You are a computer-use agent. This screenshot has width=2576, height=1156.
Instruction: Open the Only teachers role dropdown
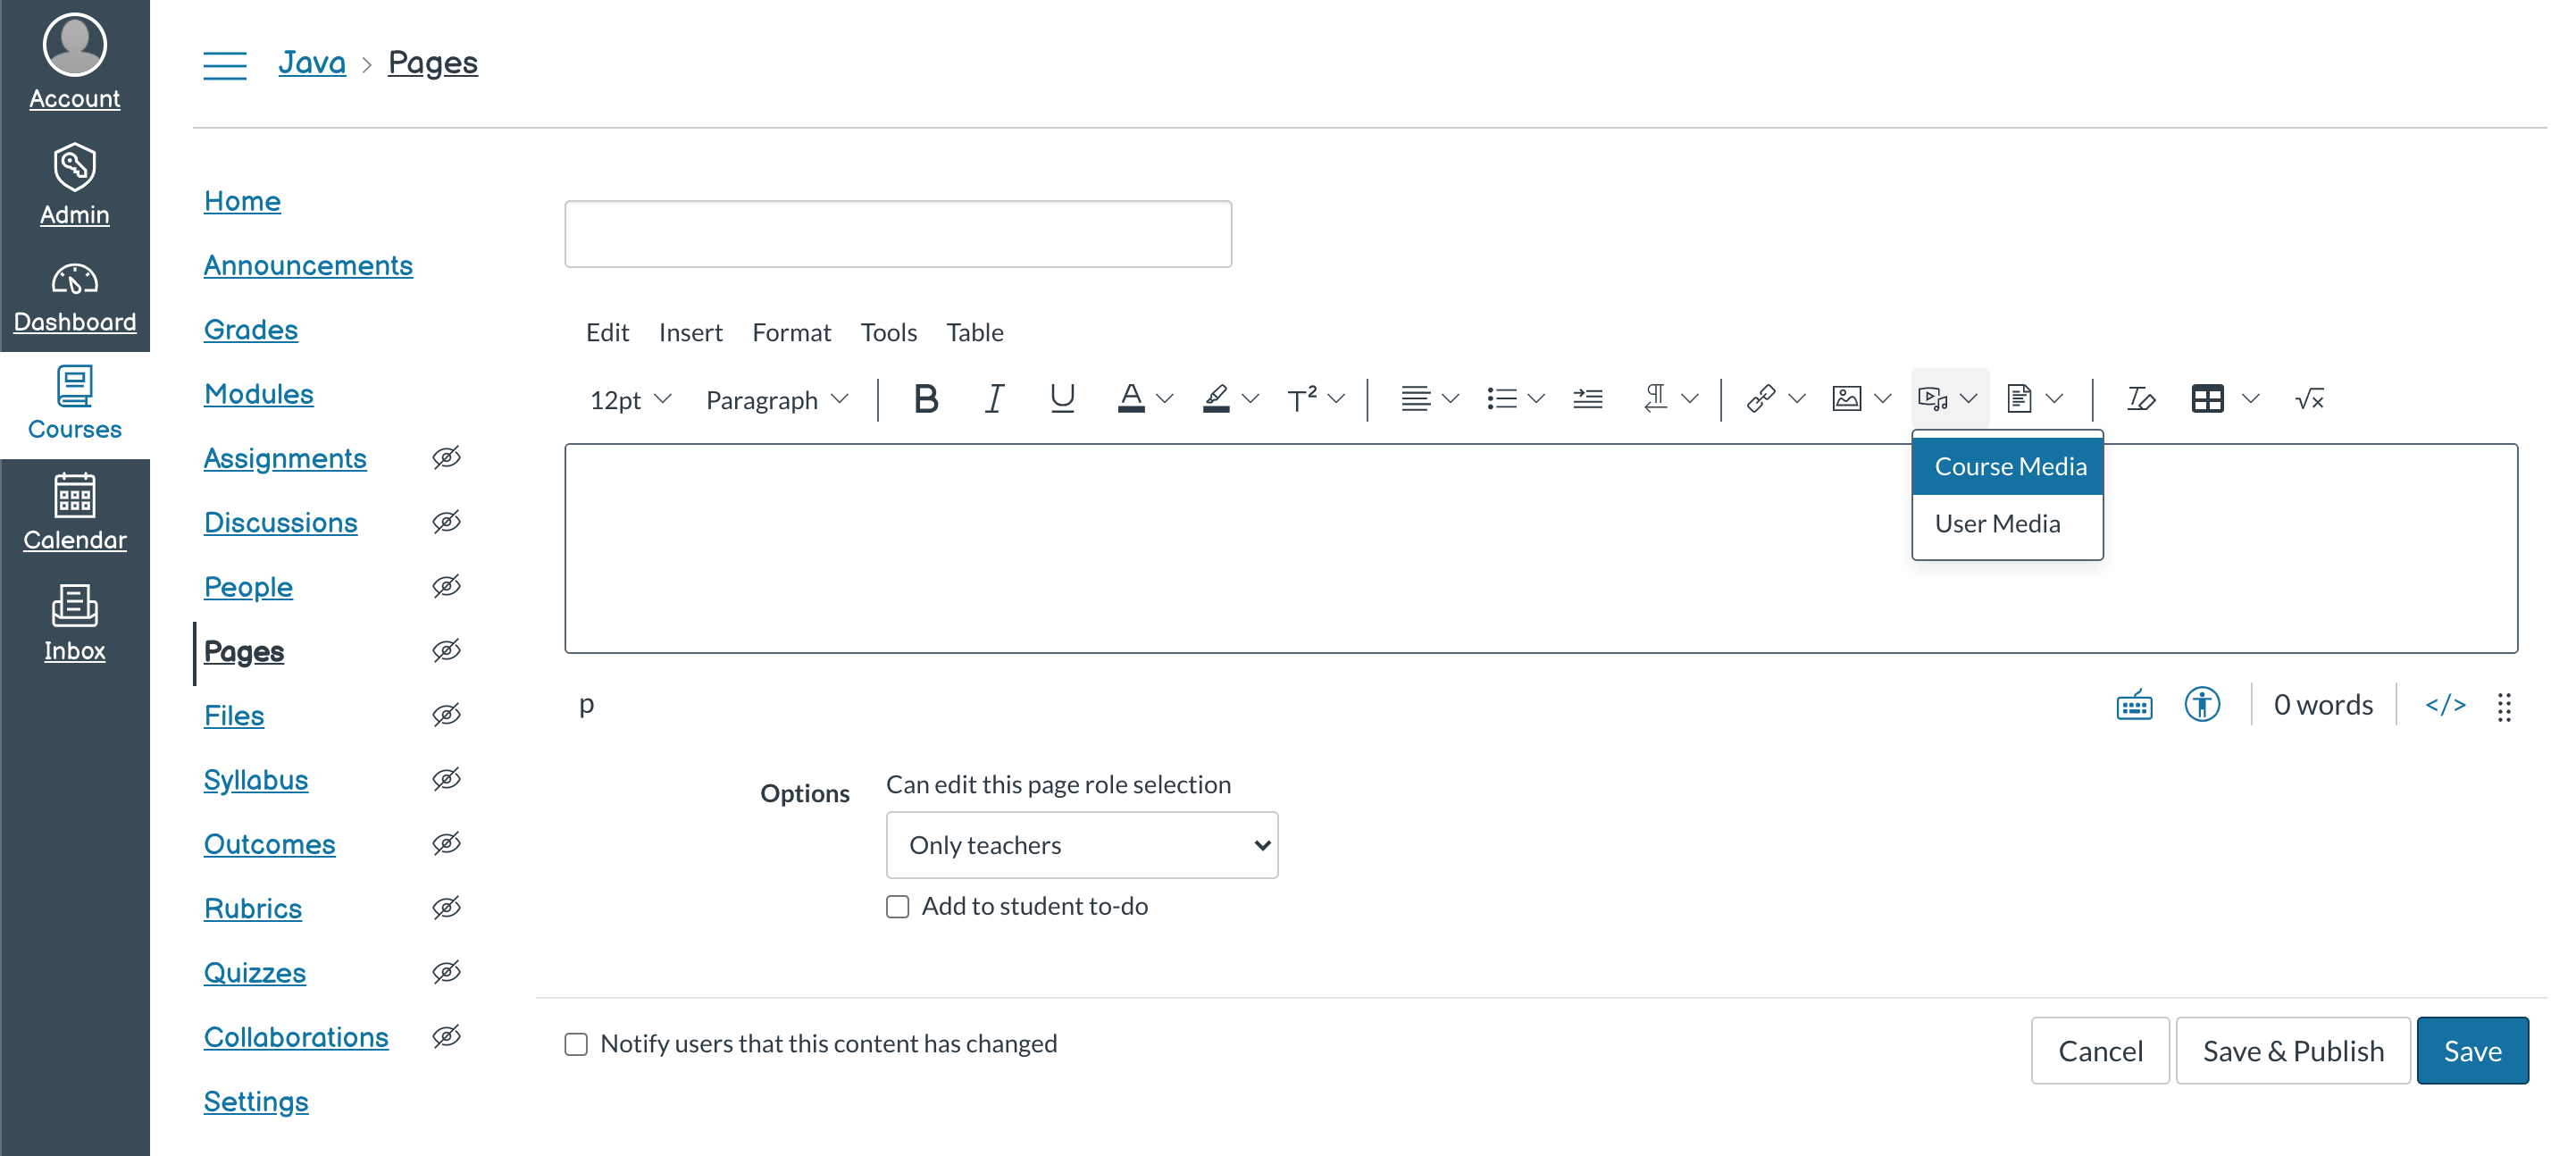[1081, 845]
